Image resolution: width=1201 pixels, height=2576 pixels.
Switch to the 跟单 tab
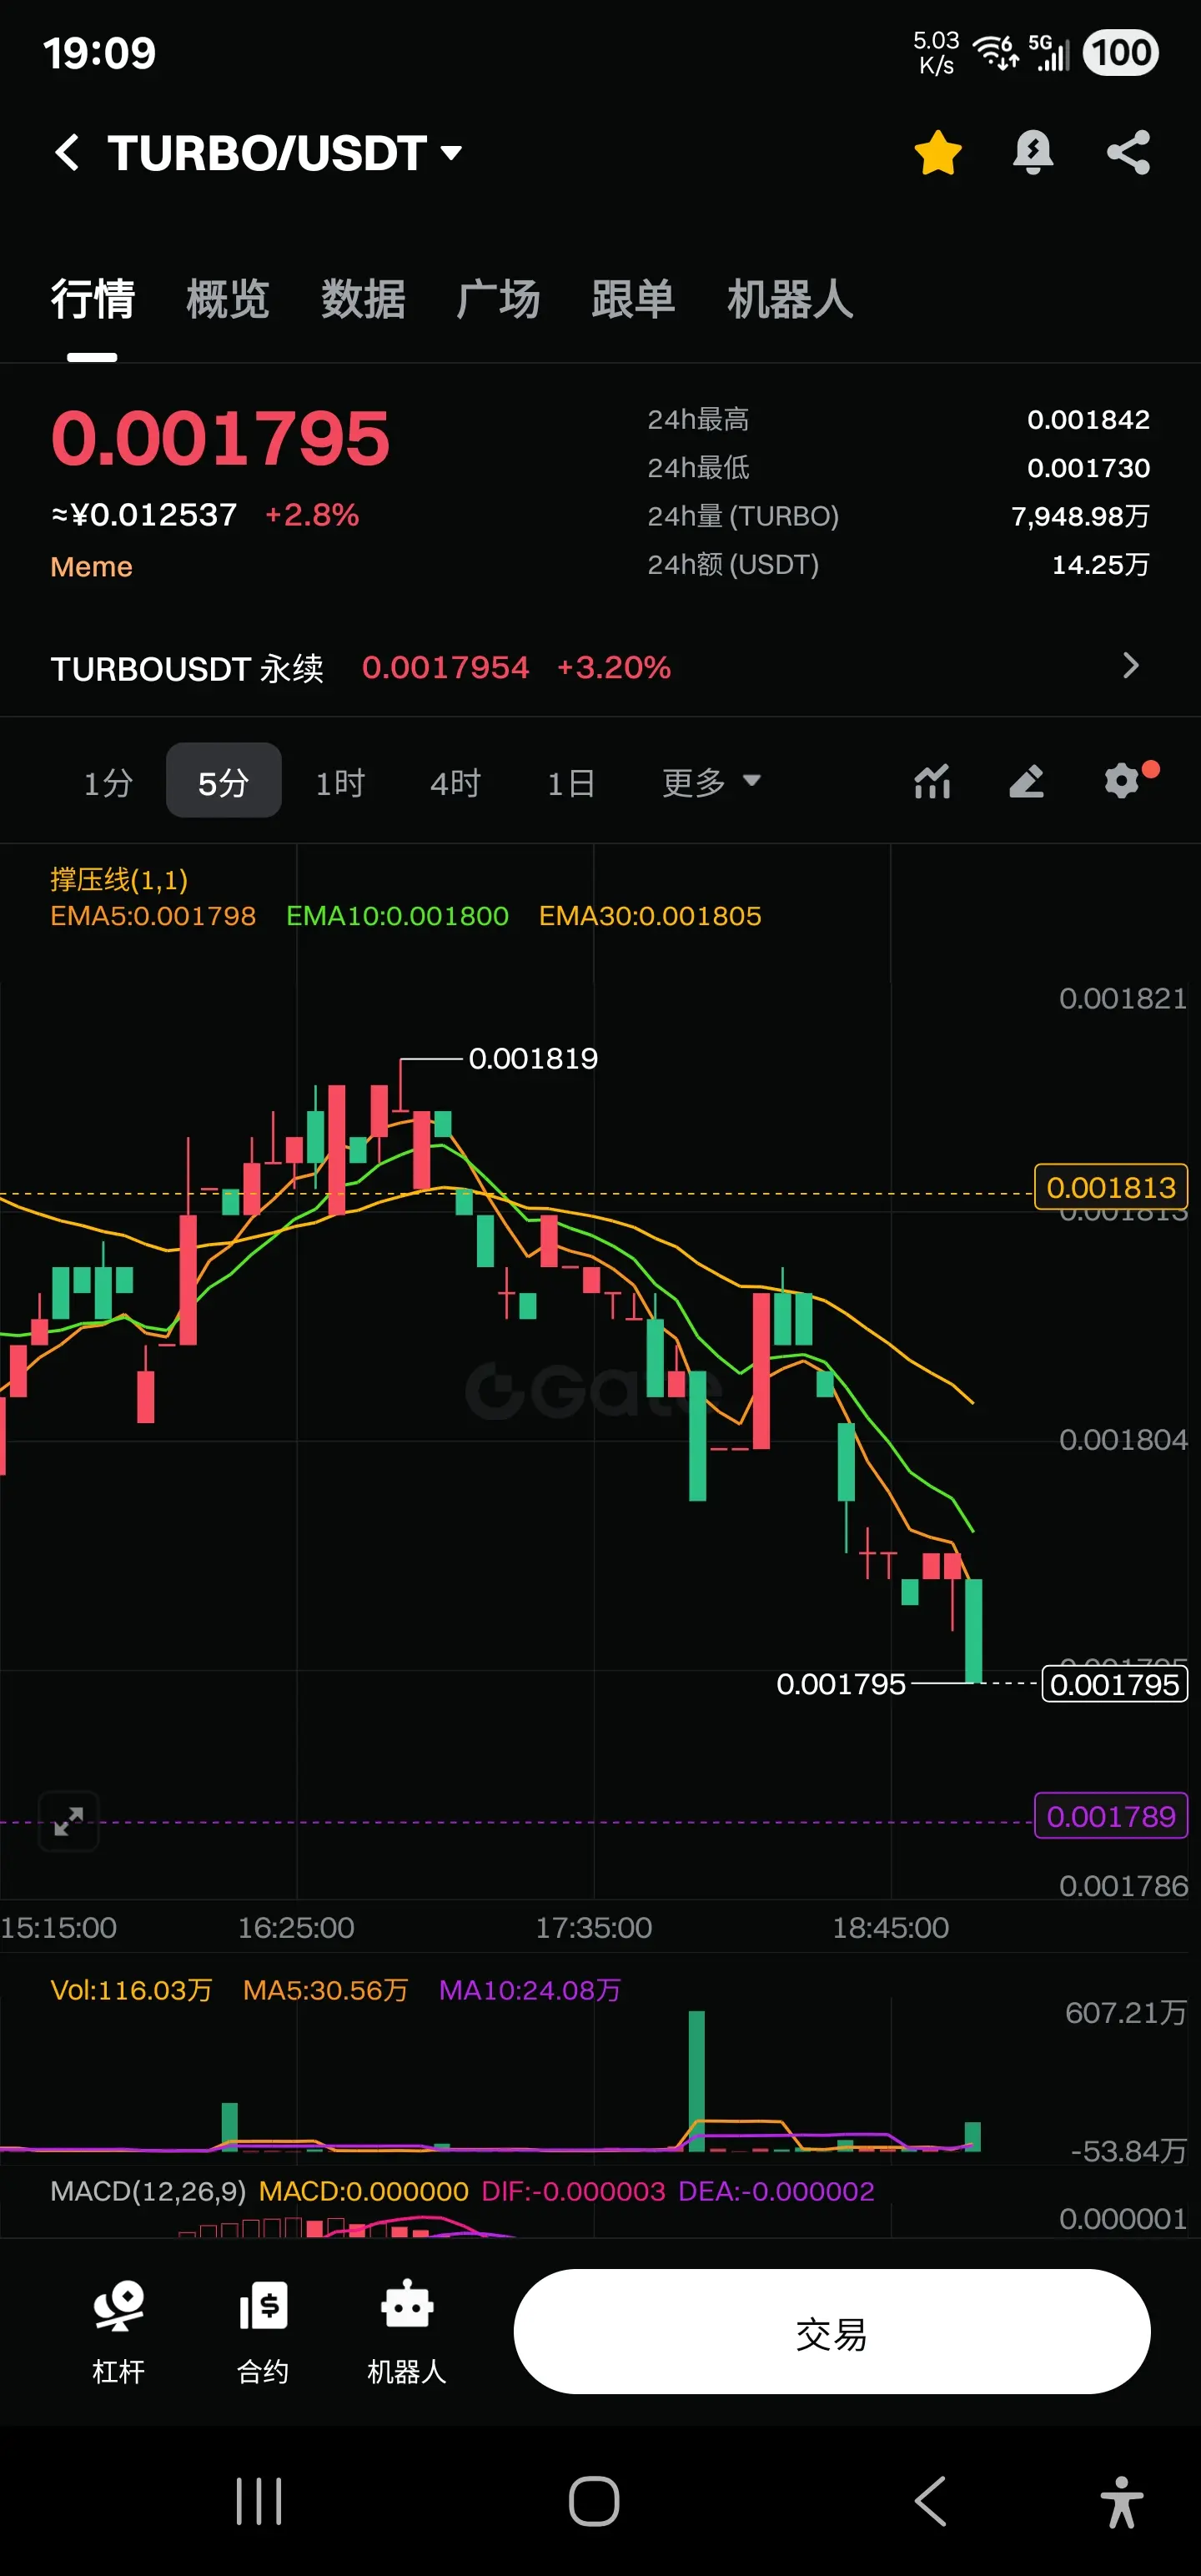tap(633, 299)
